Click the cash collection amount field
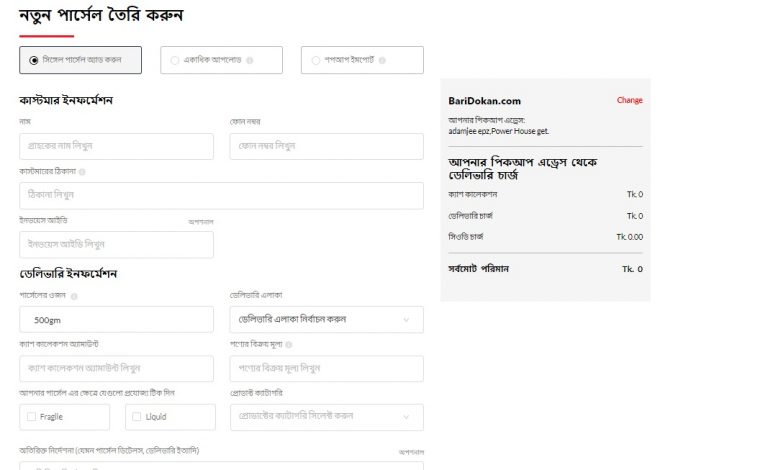The height and width of the screenshot is (470, 768). [116, 368]
